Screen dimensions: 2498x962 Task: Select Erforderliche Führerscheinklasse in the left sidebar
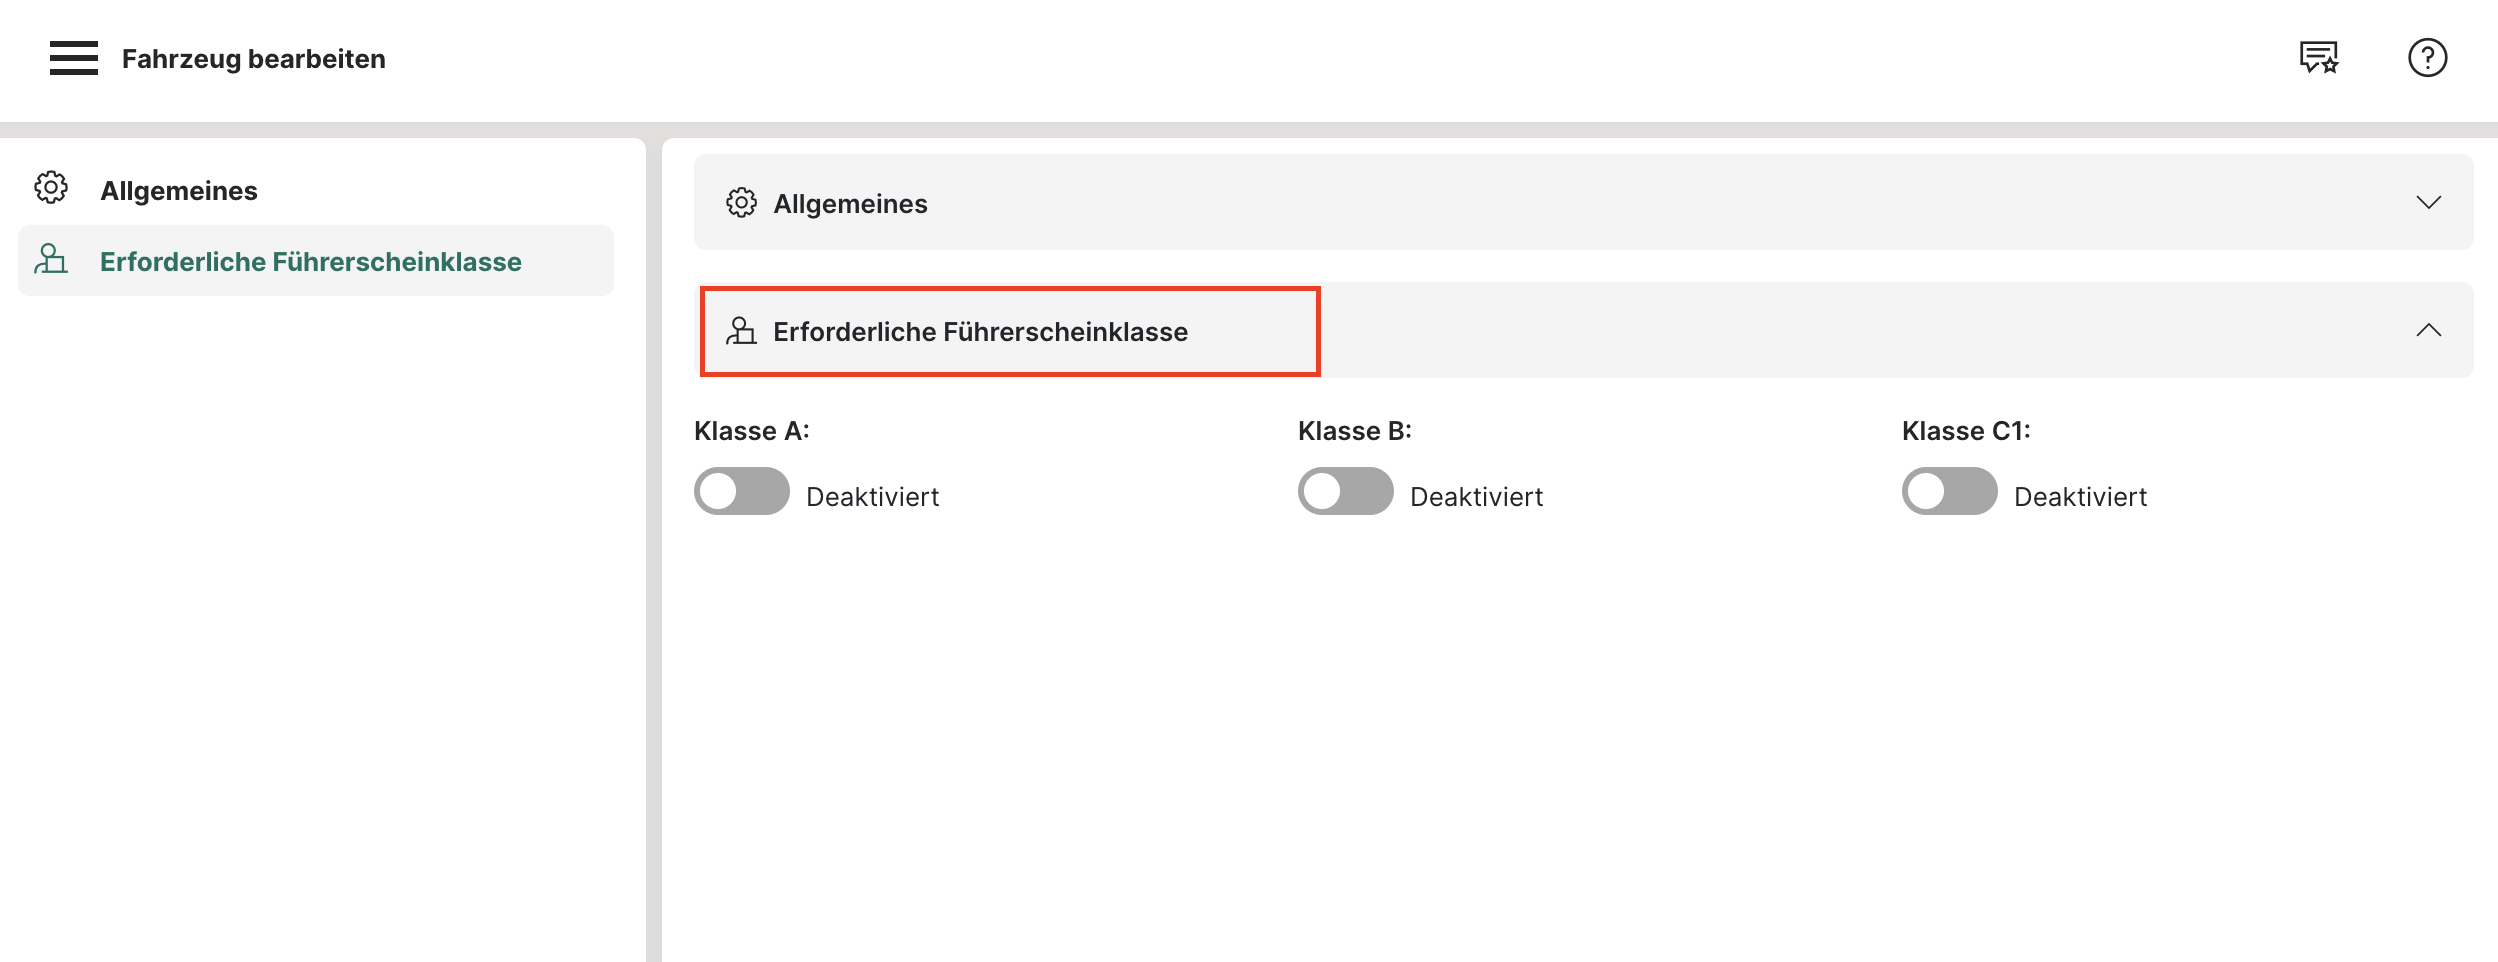click(310, 262)
